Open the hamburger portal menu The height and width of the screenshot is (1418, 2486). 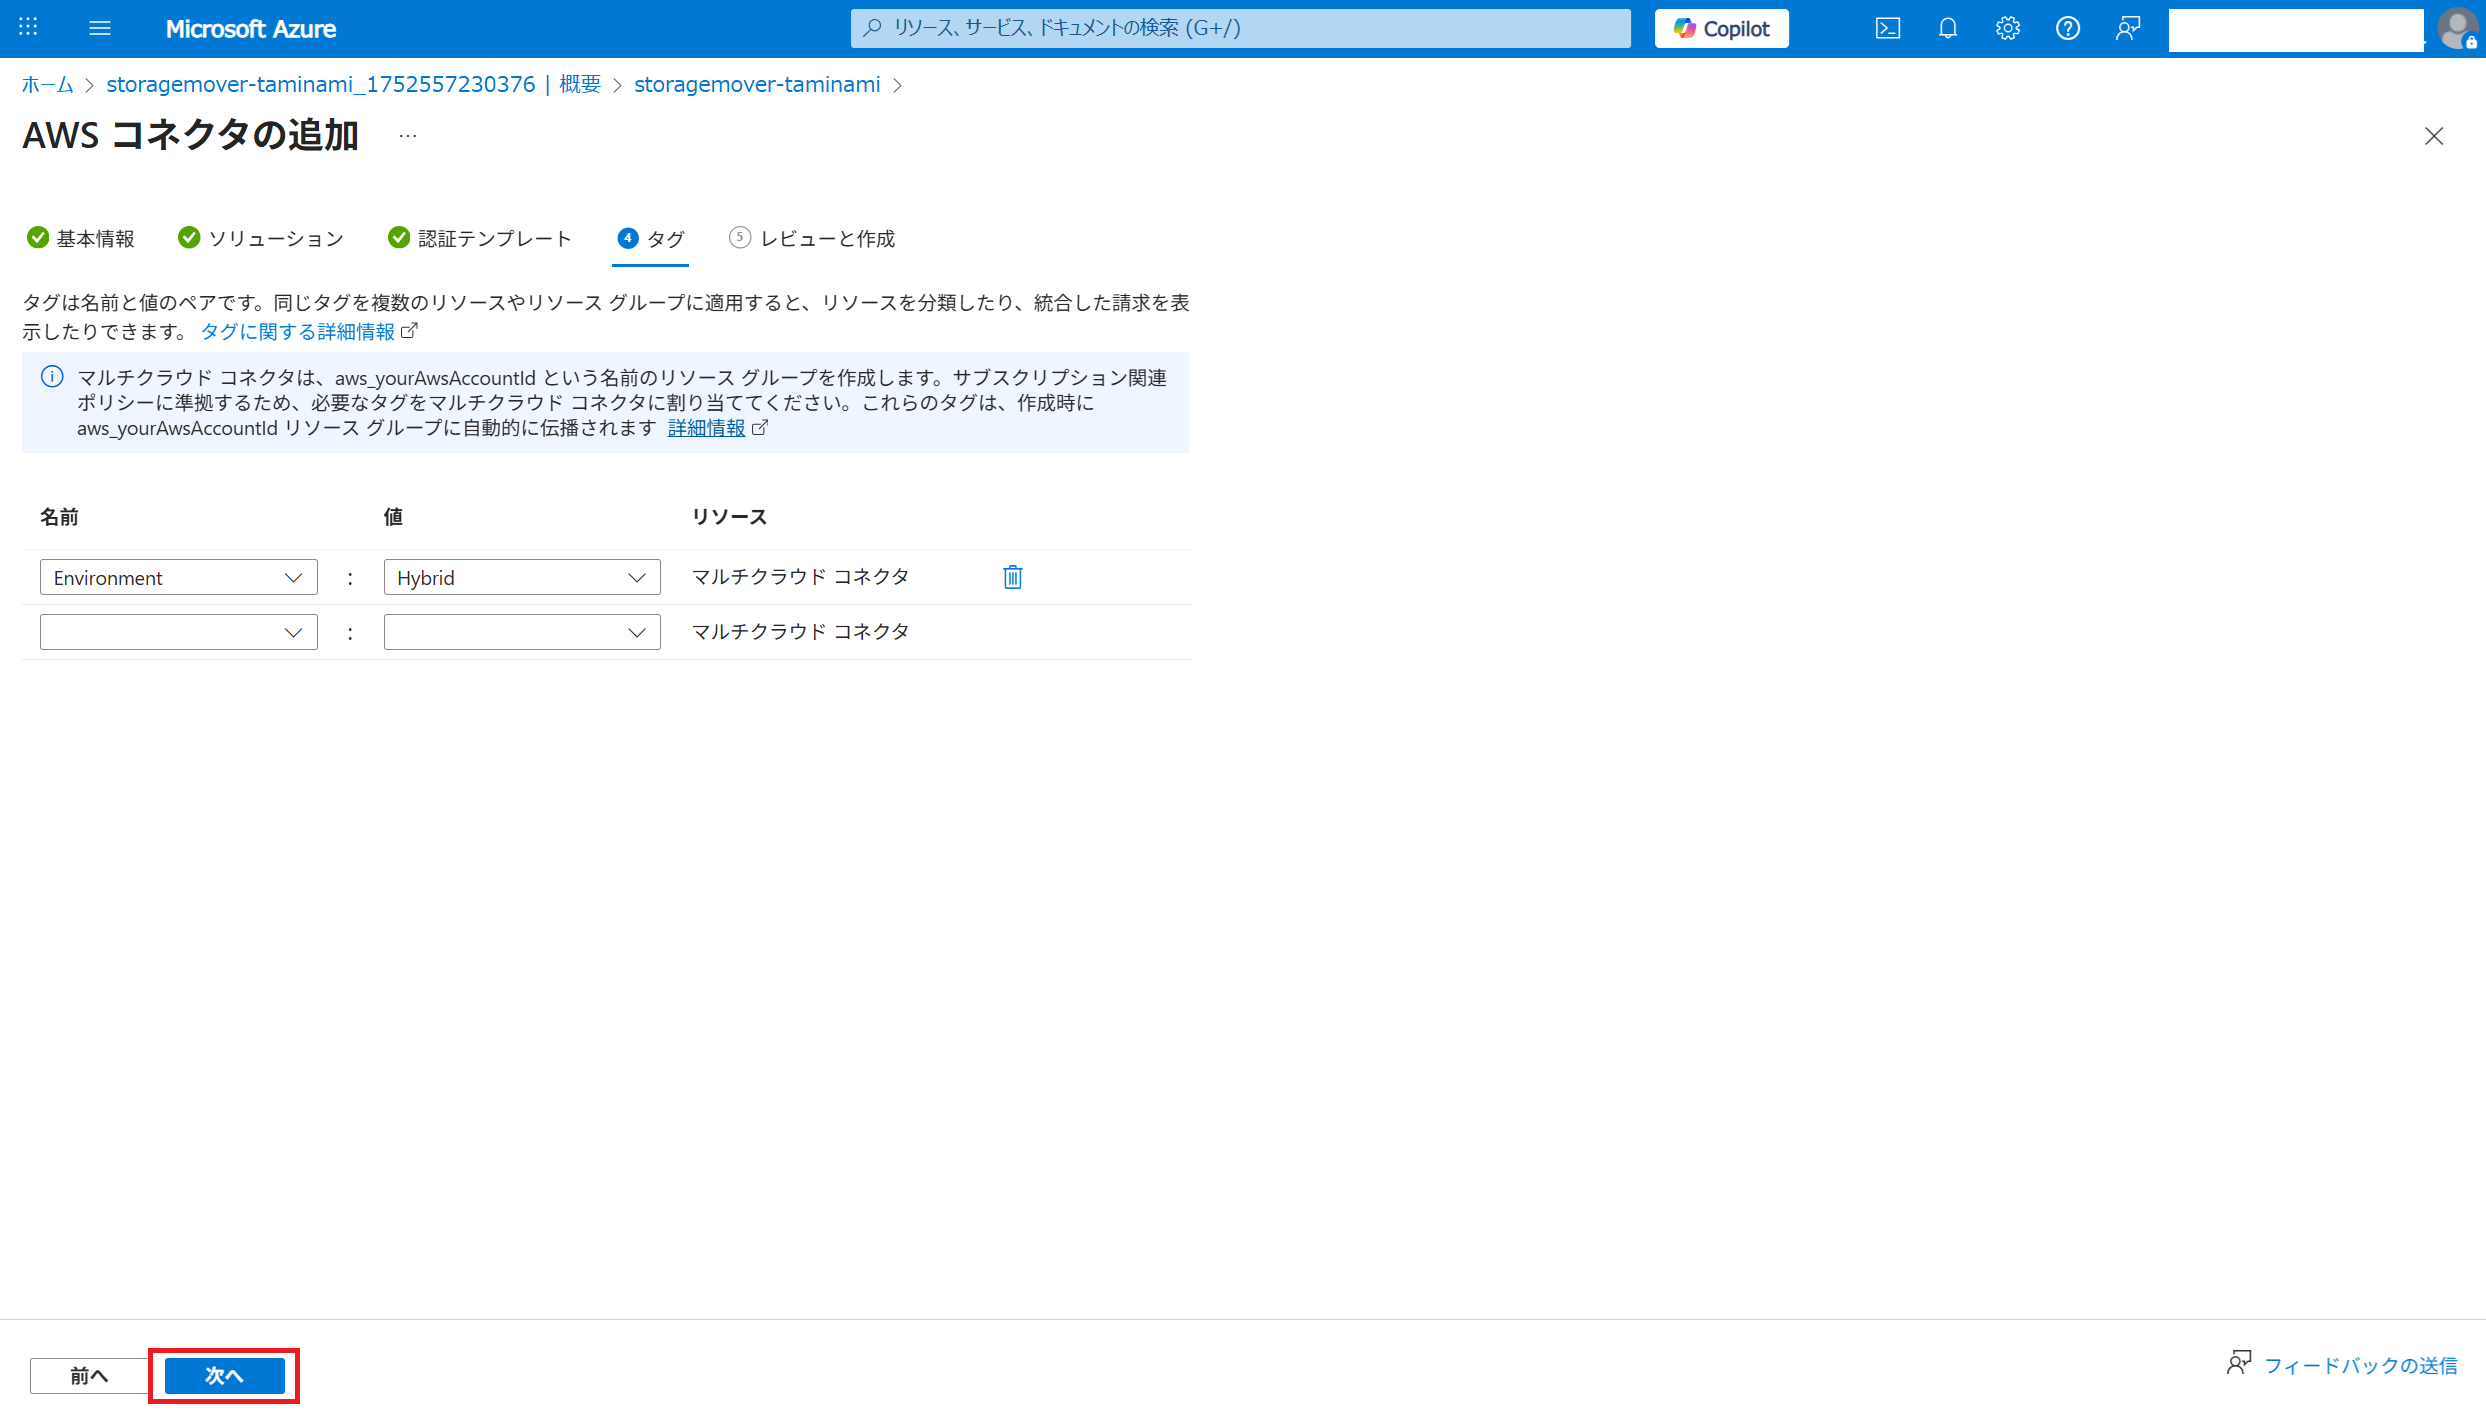tap(99, 28)
